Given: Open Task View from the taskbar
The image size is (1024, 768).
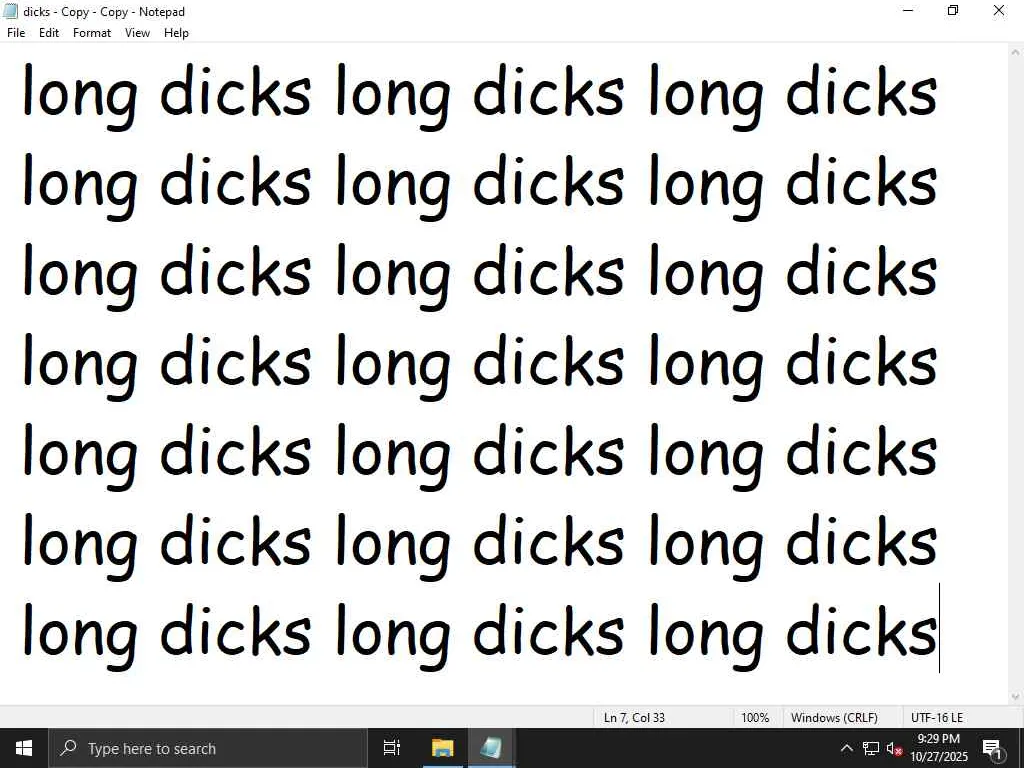Looking at the screenshot, I should [x=392, y=748].
